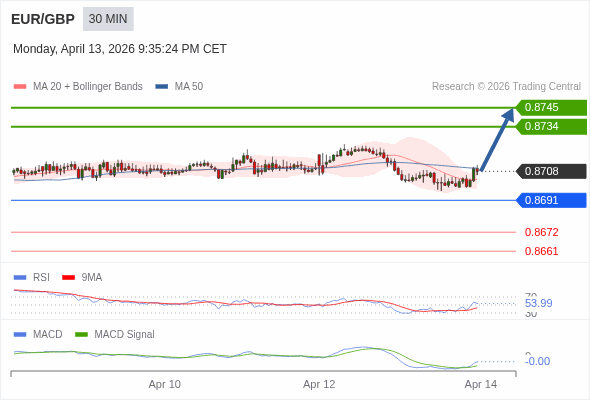Click the 'MA 50' legend label
This screenshot has height=400, width=590.
tap(189, 87)
